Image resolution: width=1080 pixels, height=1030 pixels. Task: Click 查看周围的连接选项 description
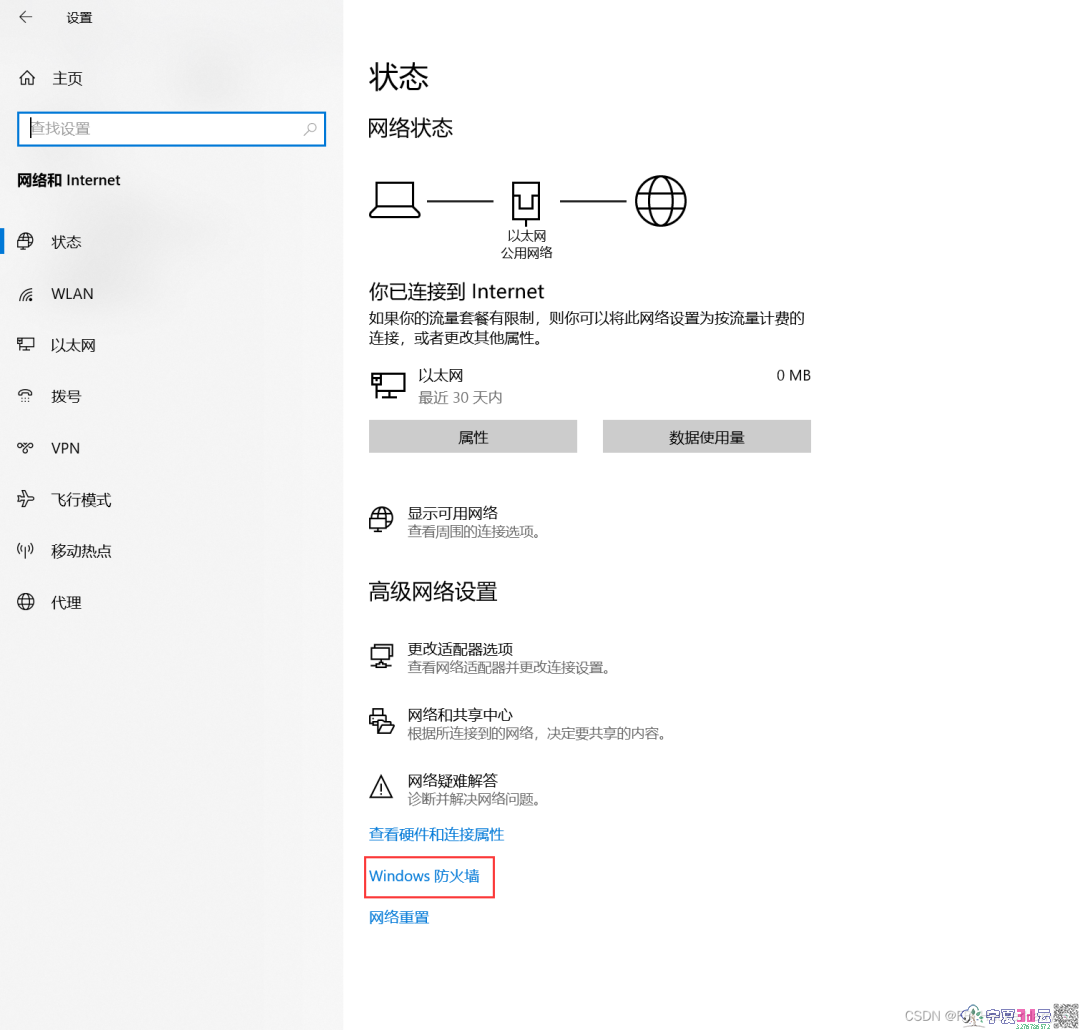click(x=473, y=531)
